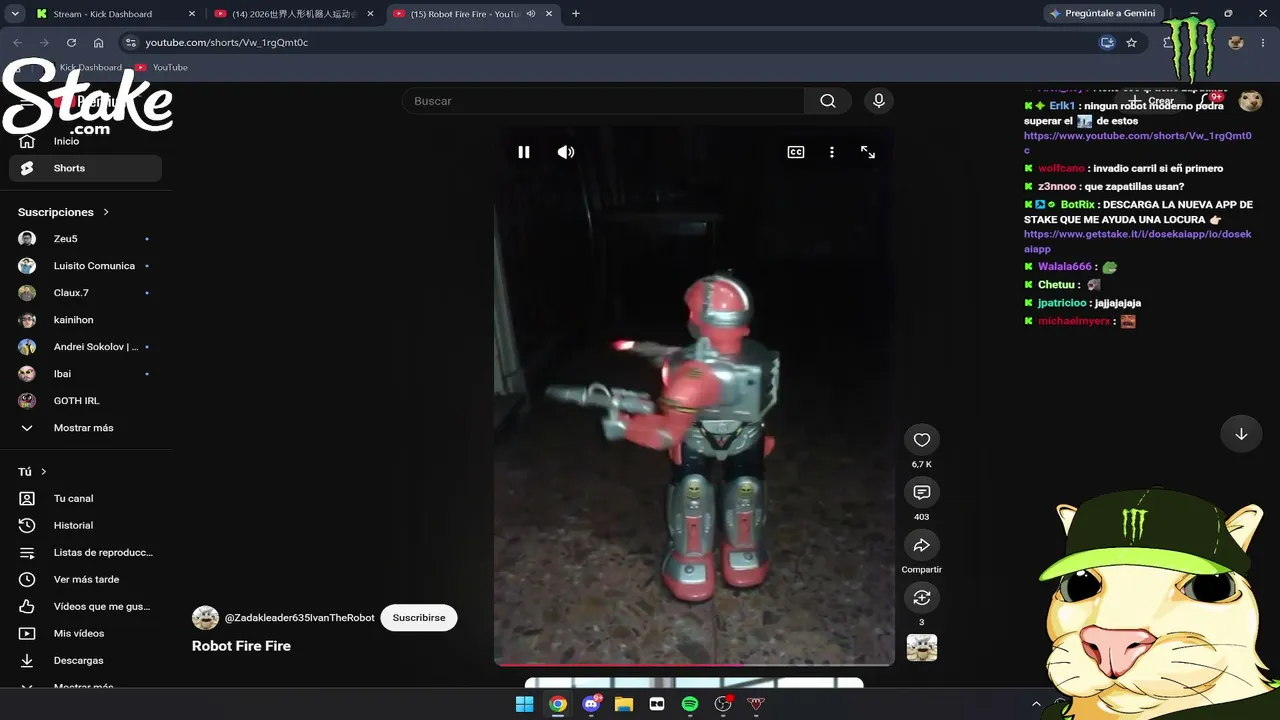
Task: Open Spotify from the taskbar
Action: pyautogui.click(x=690, y=704)
